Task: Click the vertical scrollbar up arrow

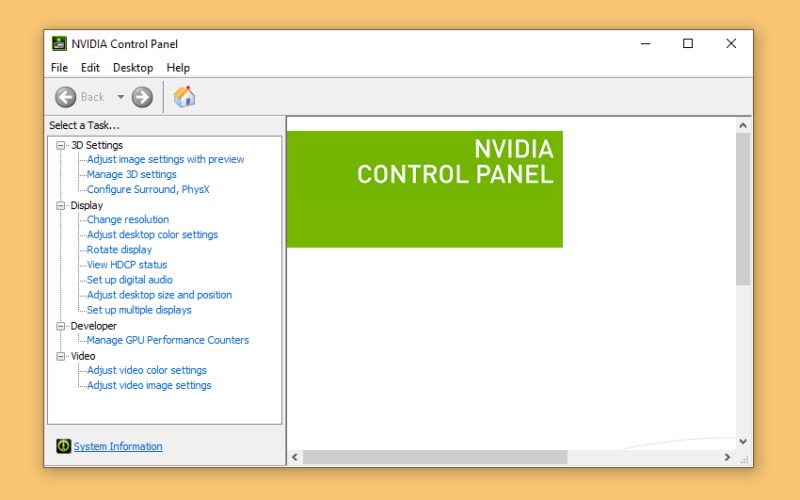Action: [x=743, y=126]
